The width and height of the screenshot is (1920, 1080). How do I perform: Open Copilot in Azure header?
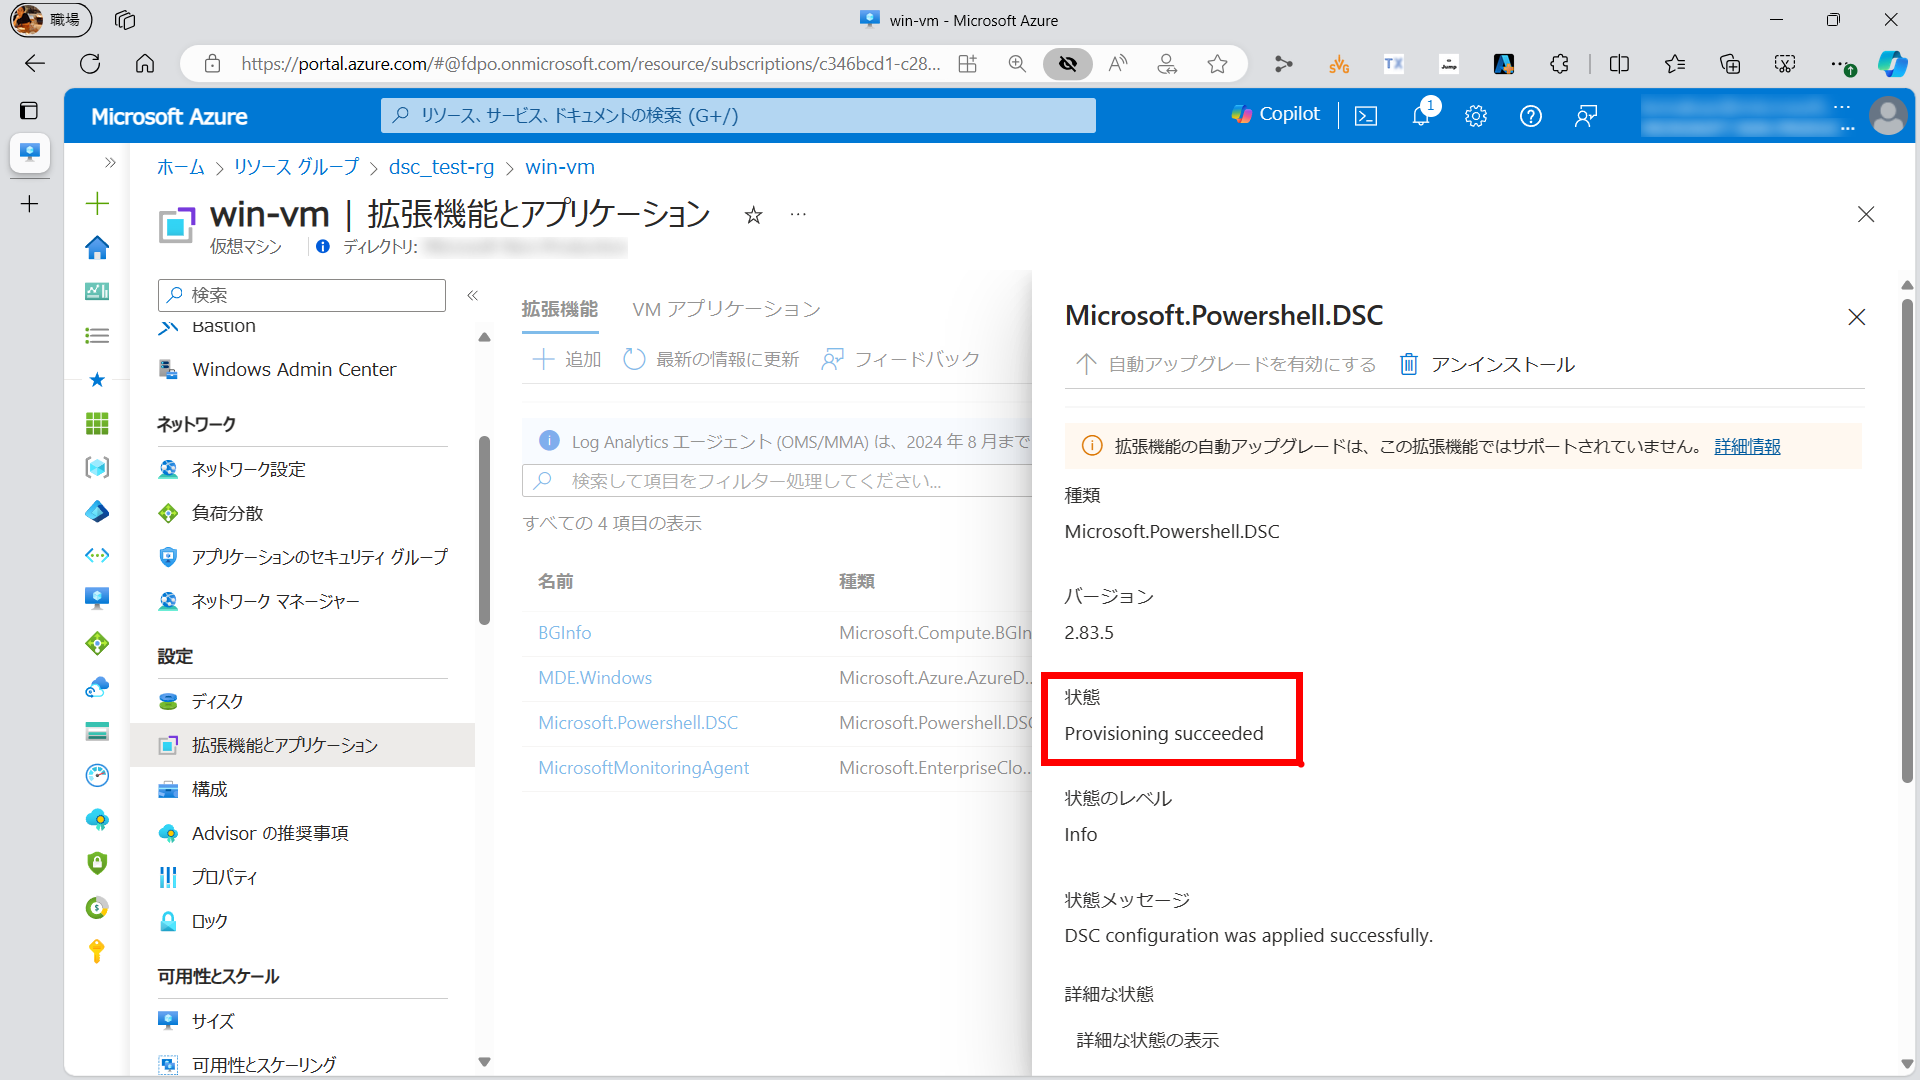(1276, 114)
